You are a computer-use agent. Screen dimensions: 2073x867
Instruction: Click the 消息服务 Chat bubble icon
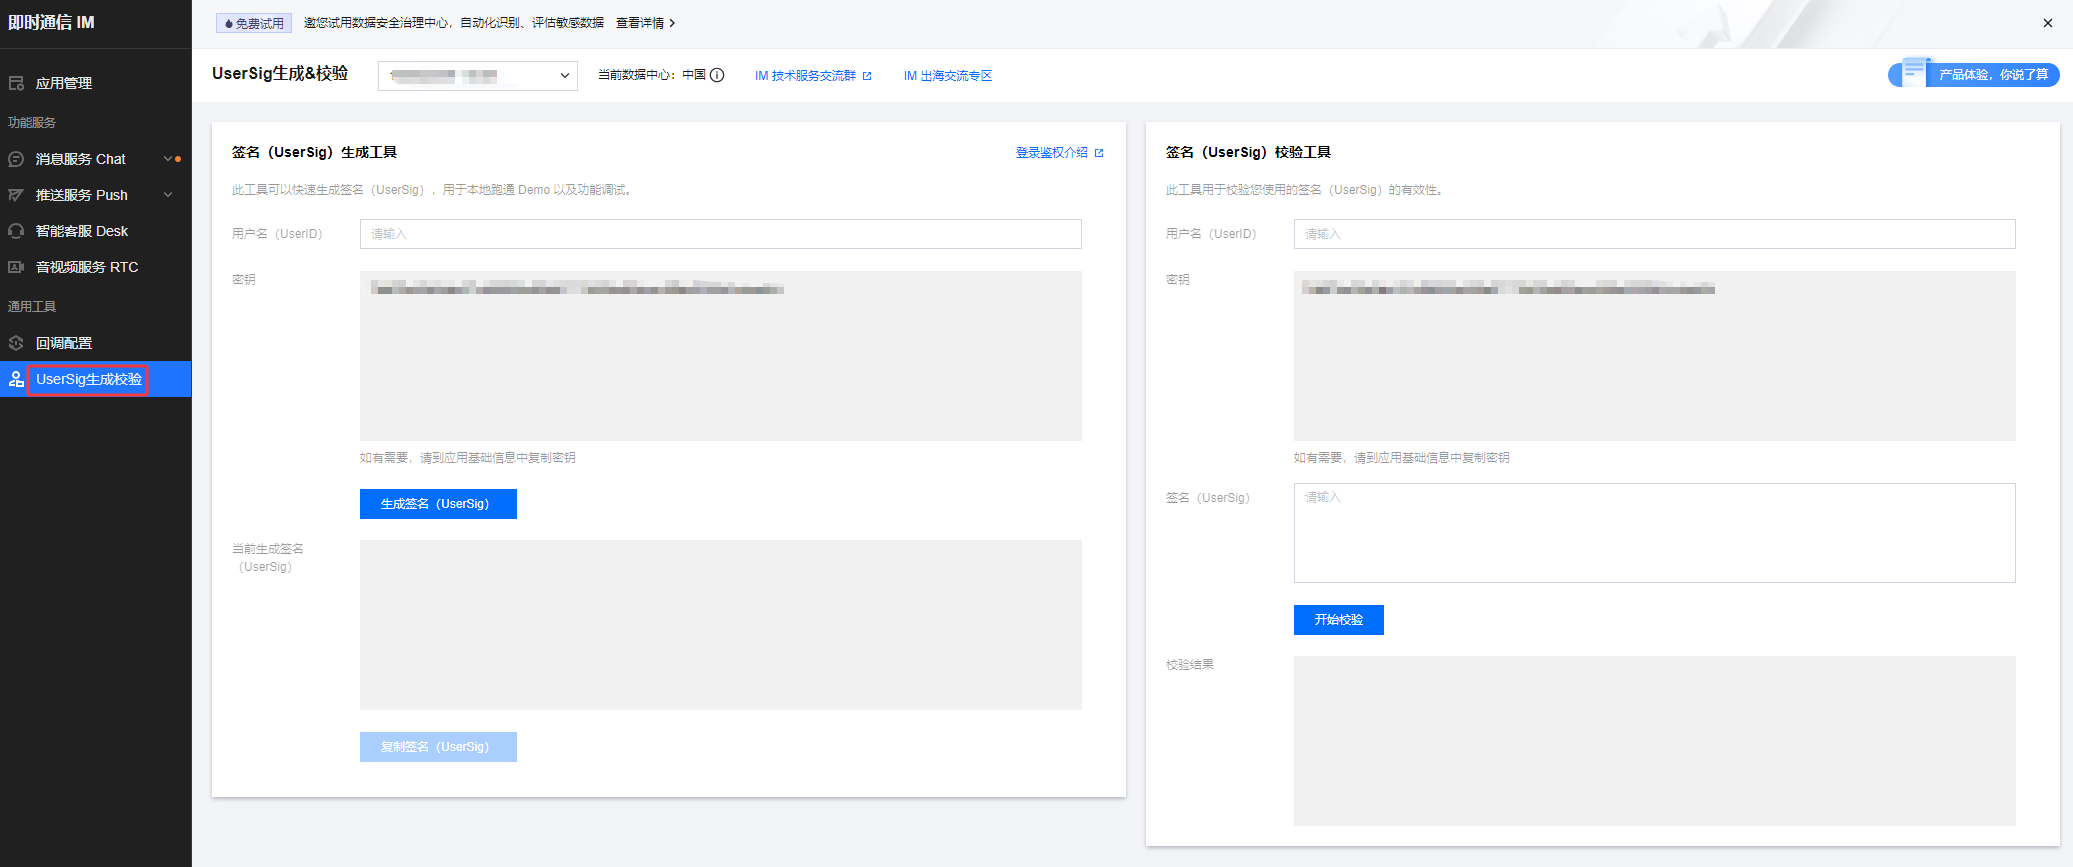click(x=16, y=159)
